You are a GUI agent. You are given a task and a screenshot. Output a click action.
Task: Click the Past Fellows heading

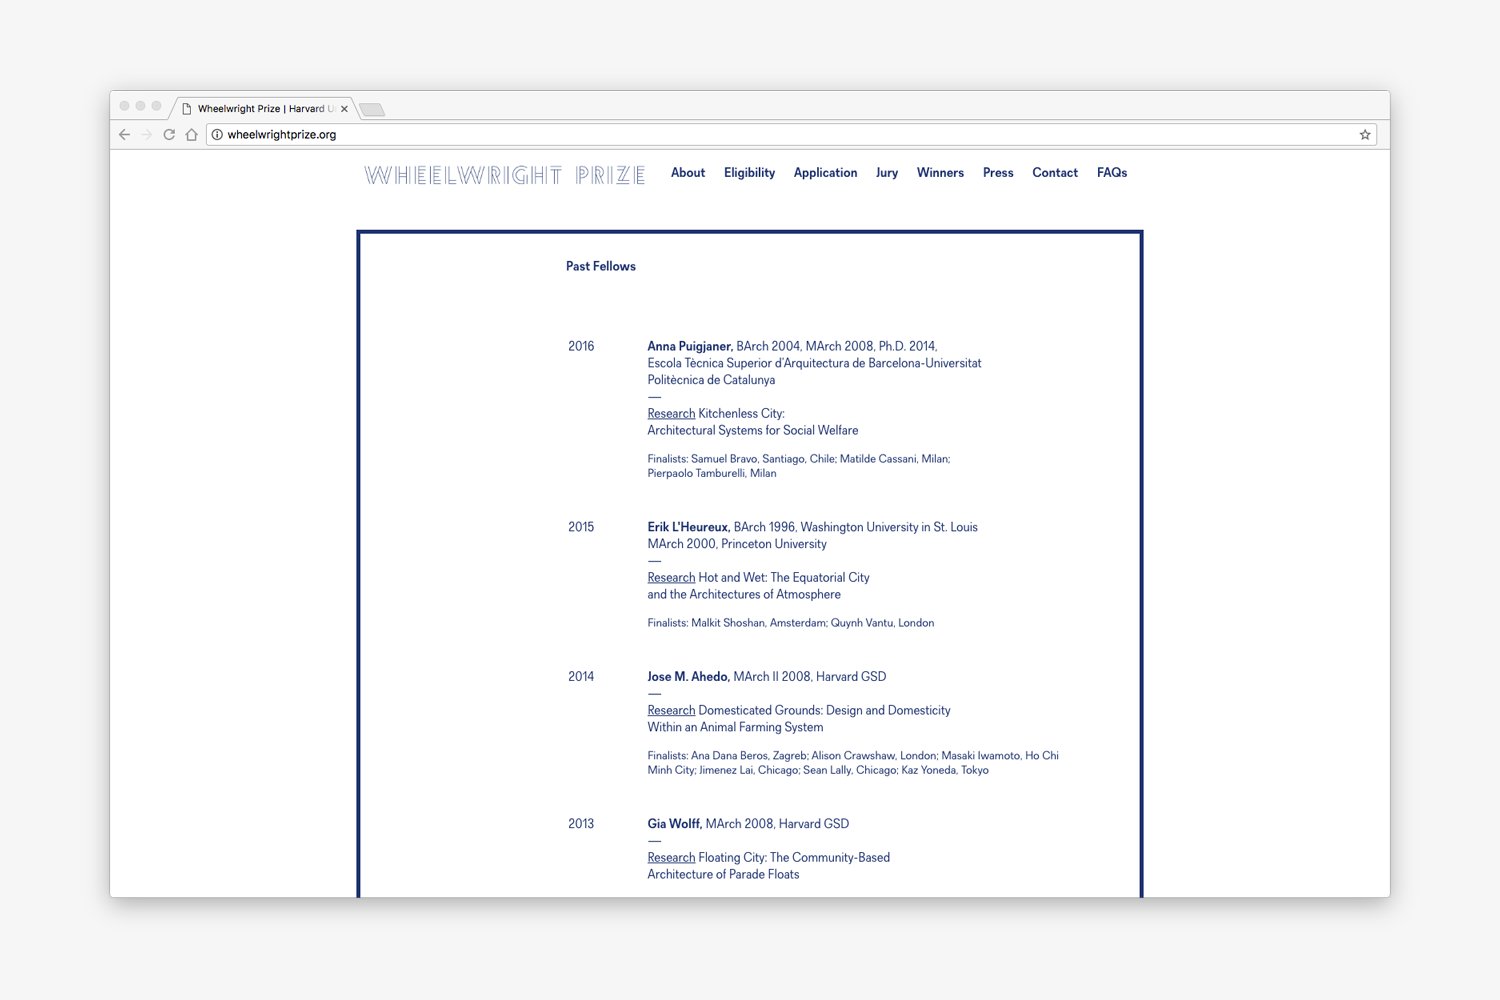[x=601, y=267]
